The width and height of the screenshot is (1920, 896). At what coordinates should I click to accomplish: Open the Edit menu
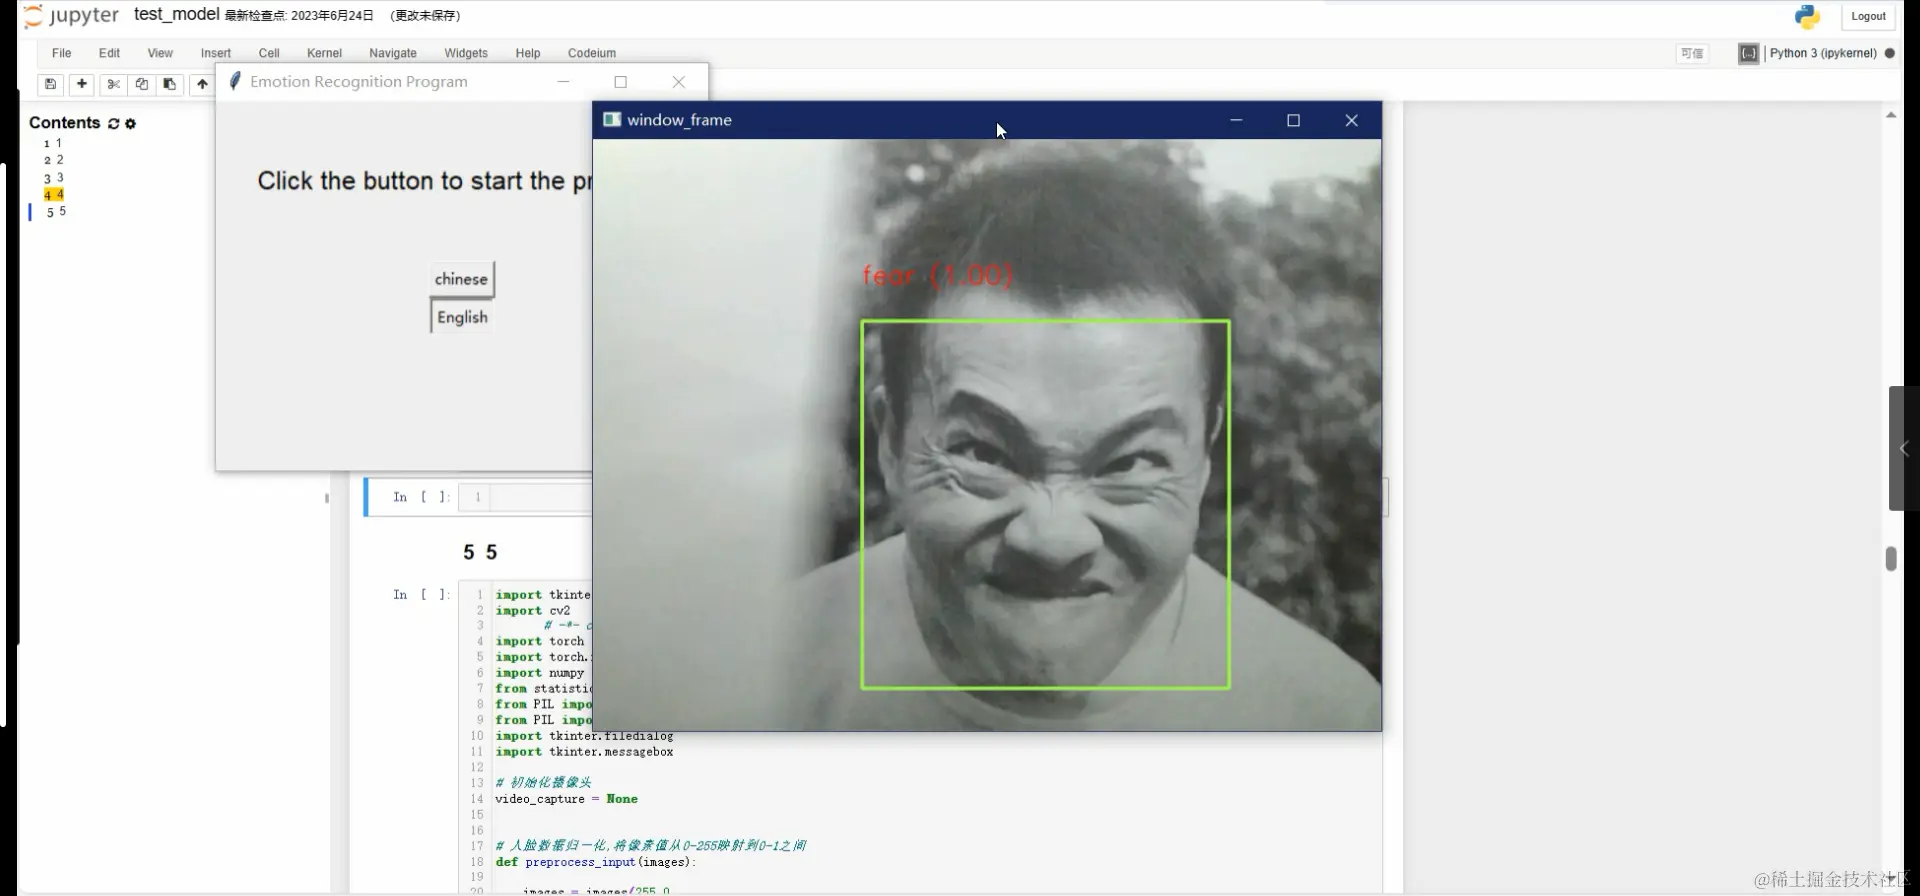pos(109,53)
